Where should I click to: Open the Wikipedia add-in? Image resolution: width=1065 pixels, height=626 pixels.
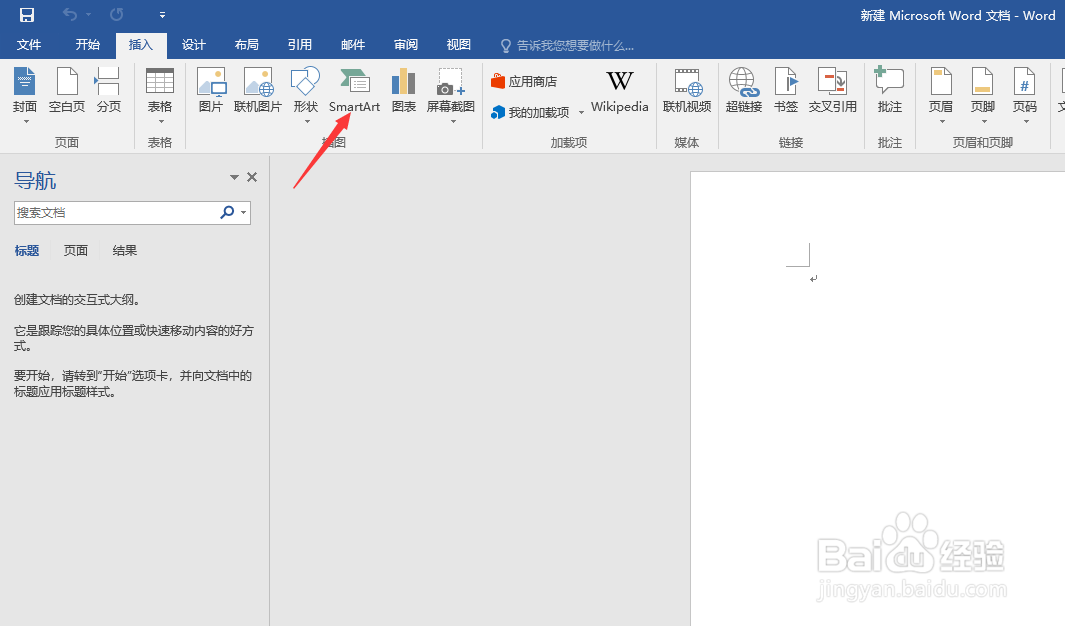(x=619, y=90)
